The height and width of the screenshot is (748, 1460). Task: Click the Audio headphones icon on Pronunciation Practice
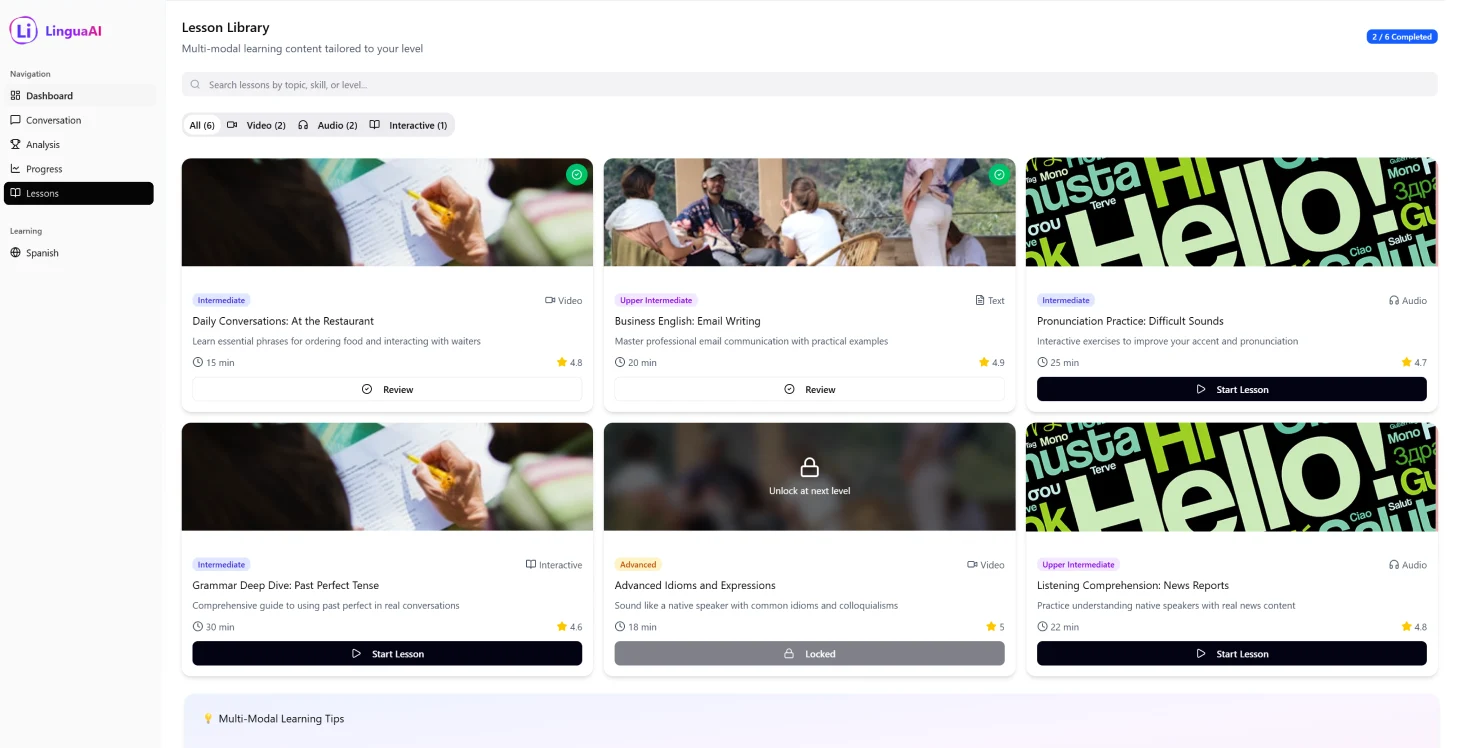point(1393,300)
